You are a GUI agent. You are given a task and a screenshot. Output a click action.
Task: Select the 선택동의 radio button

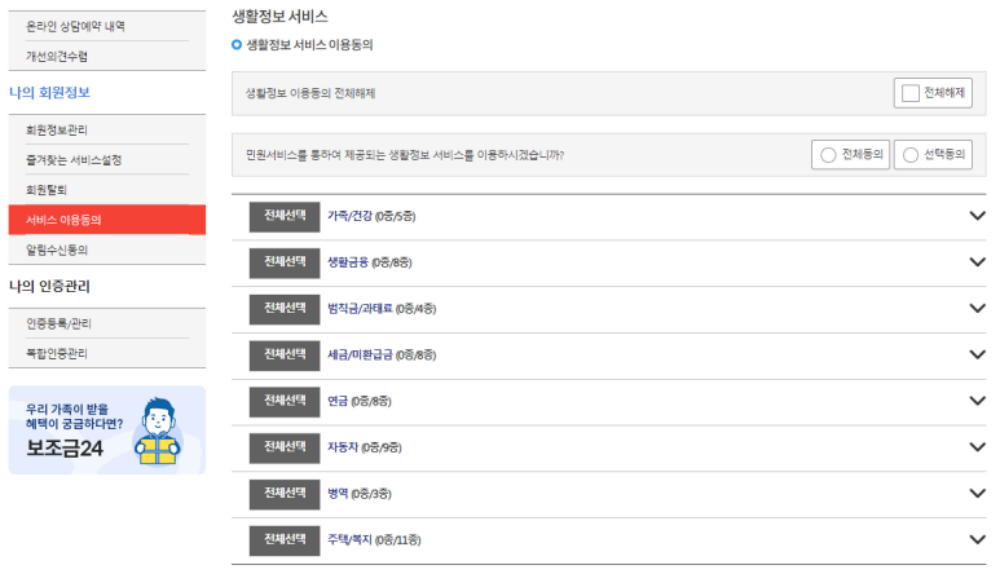pos(910,155)
